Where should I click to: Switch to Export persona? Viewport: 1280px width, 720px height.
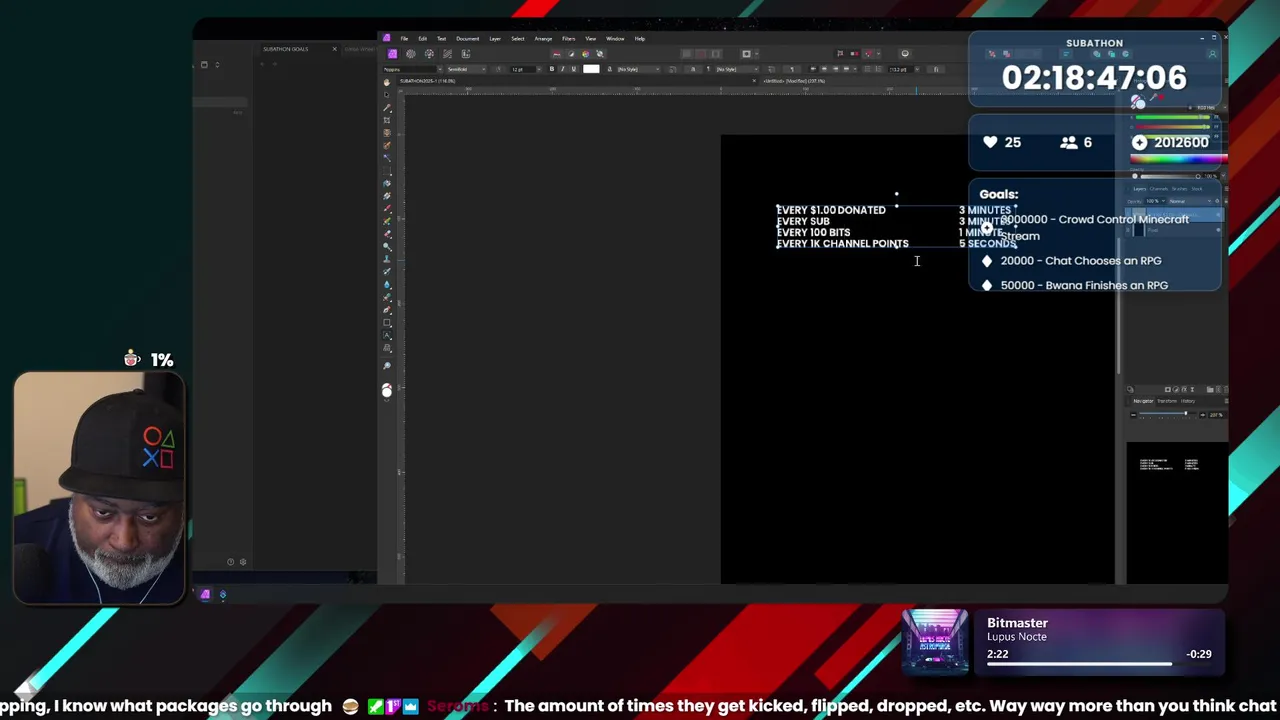466,54
